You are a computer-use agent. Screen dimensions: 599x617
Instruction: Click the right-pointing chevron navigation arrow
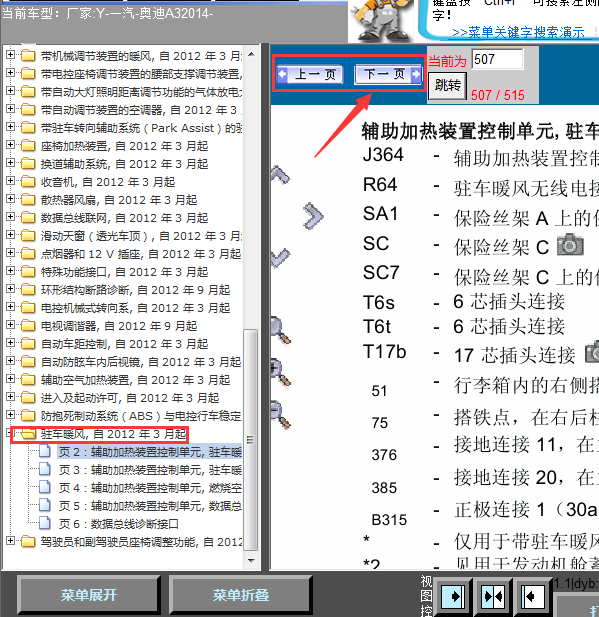click(x=313, y=216)
